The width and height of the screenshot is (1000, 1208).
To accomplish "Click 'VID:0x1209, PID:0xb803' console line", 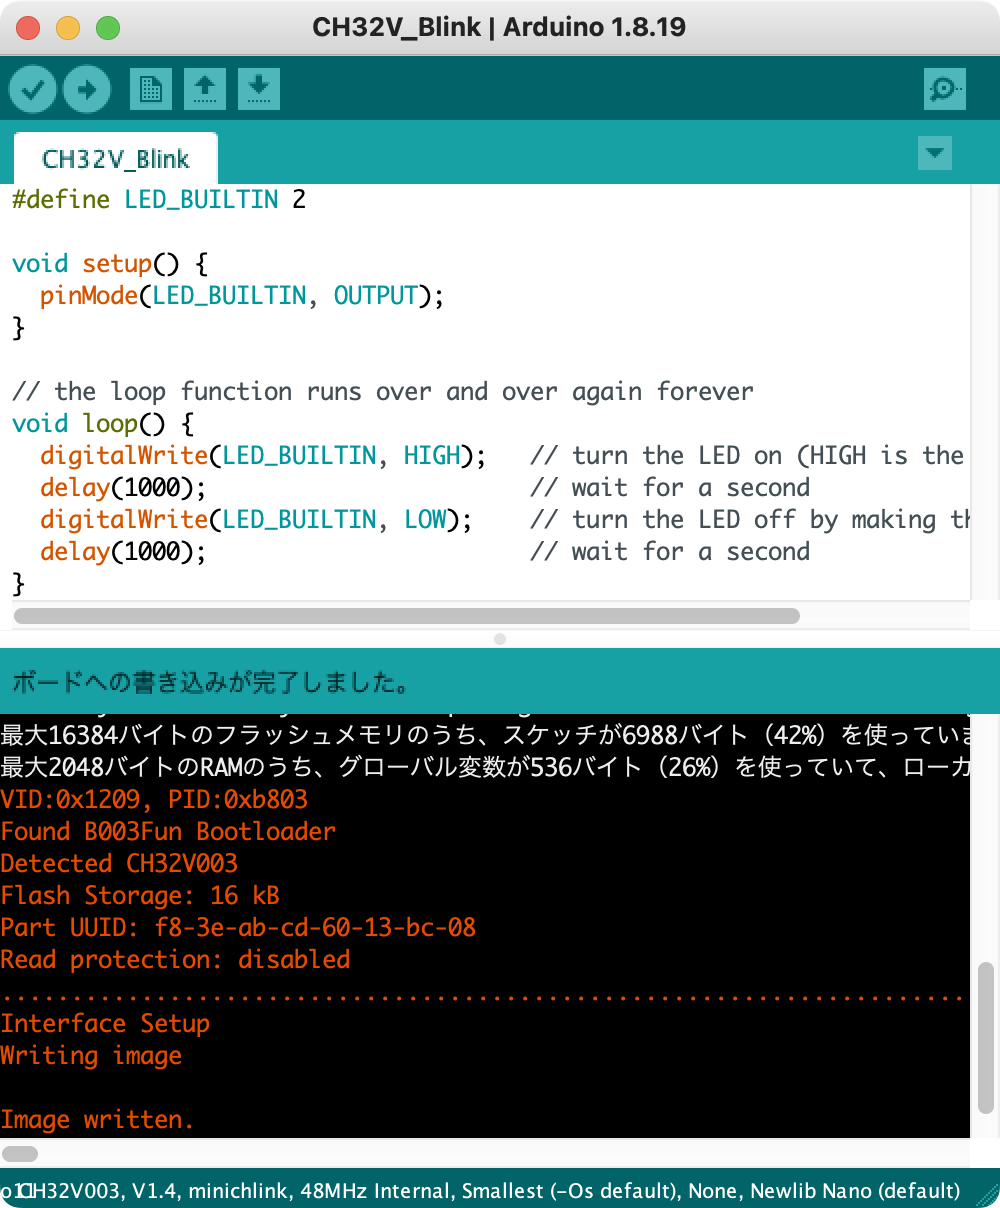I will 154,799.
